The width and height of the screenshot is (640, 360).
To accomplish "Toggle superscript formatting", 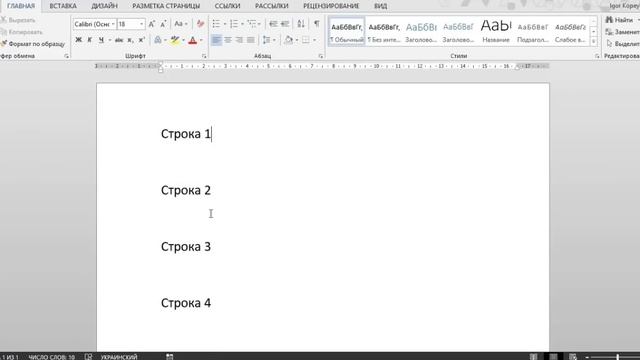I will point(141,40).
